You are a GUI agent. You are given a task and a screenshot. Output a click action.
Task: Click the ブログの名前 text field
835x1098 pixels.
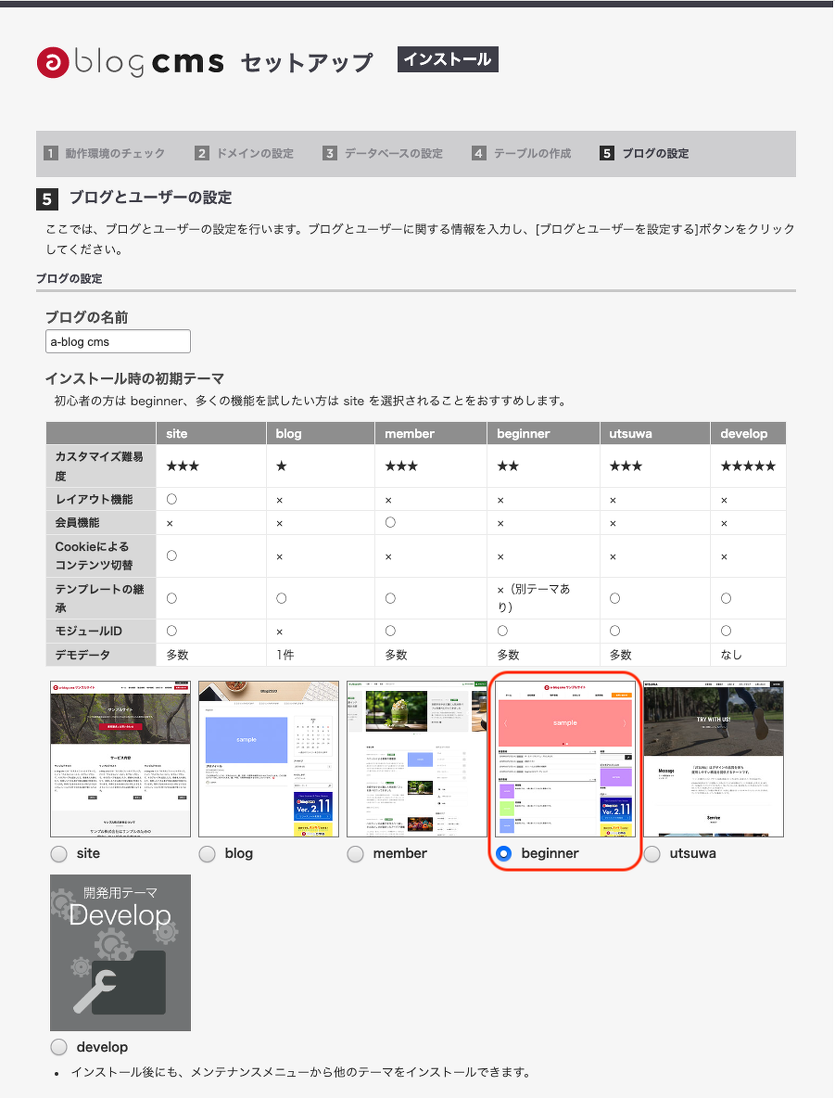tap(118, 342)
